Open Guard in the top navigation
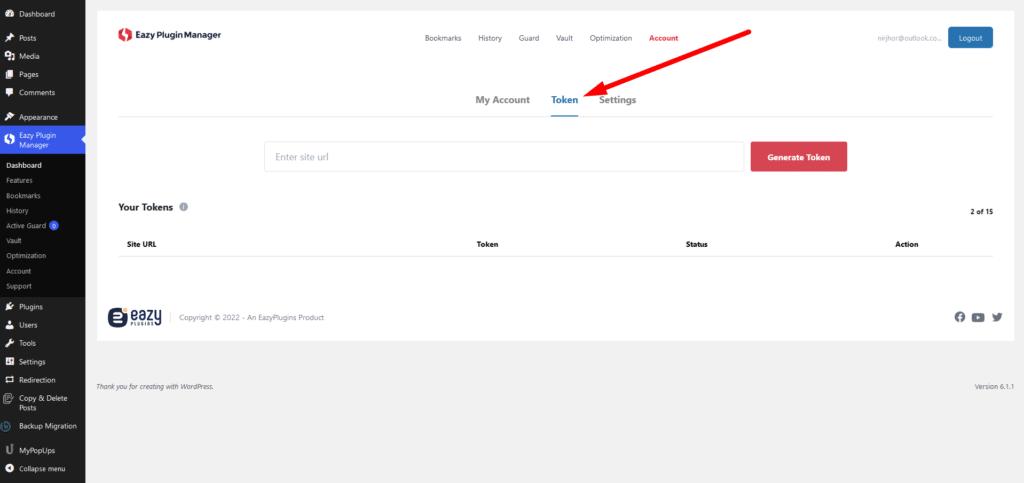The width and height of the screenshot is (1024, 483). [529, 38]
